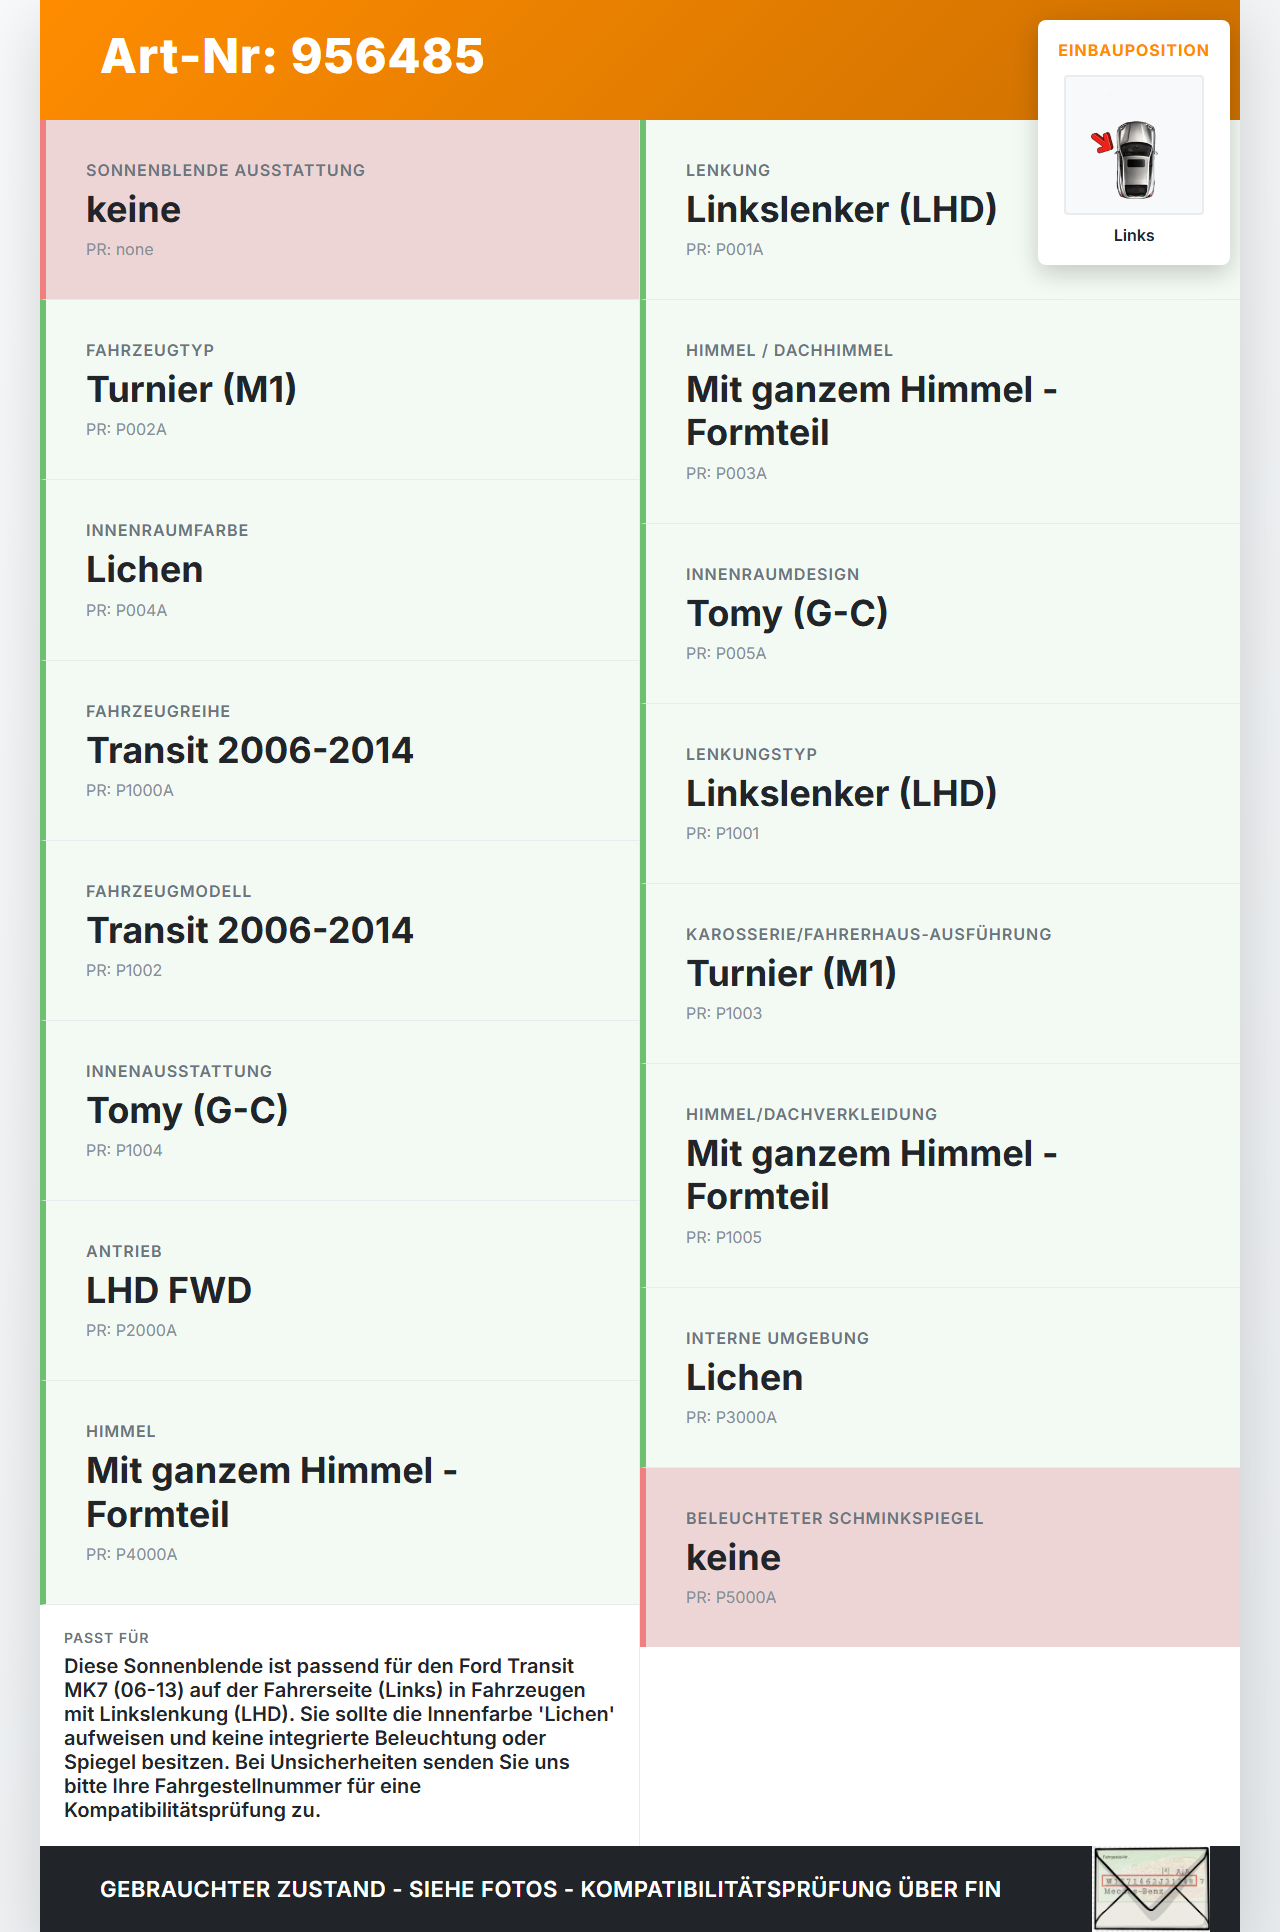The width and height of the screenshot is (1280, 1932).
Task: Open the document thumbnail in the footer
Action: point(1151,1888)
